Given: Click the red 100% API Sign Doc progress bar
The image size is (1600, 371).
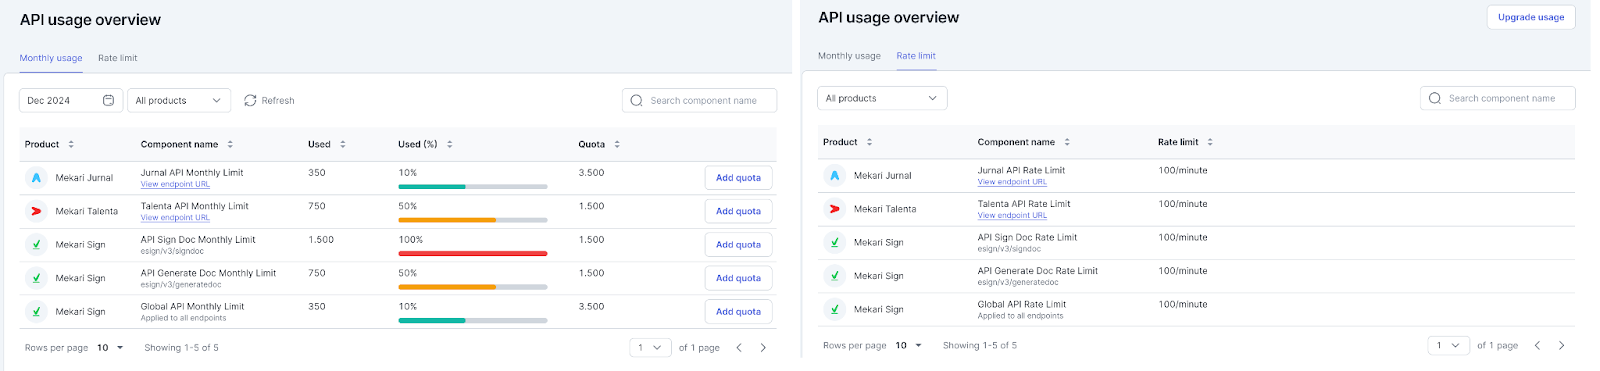Looking at the screenshot, I should 472,253.
